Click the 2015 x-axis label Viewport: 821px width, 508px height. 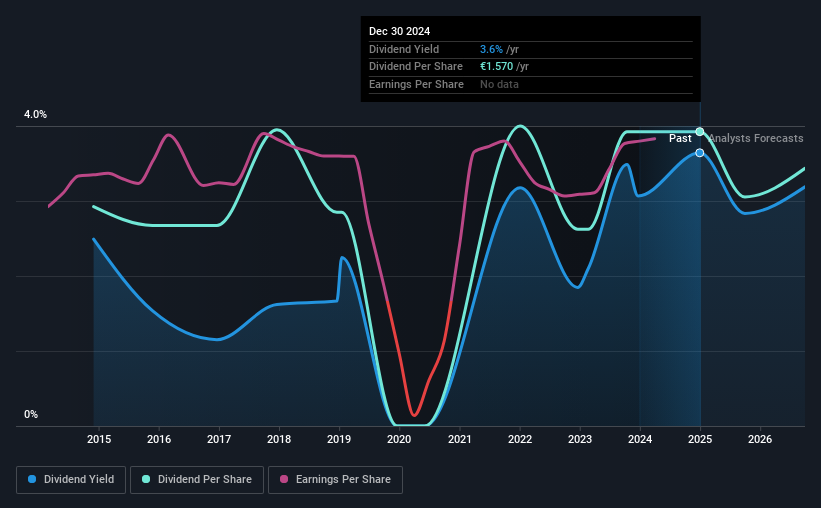click(x=99, y=439)
